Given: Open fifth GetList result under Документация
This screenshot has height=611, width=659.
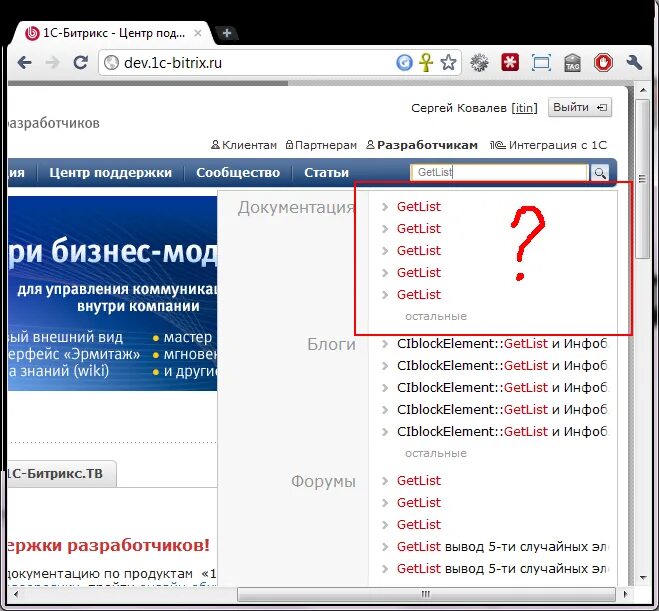Looking at the screenshot, I should pos(419,295).
